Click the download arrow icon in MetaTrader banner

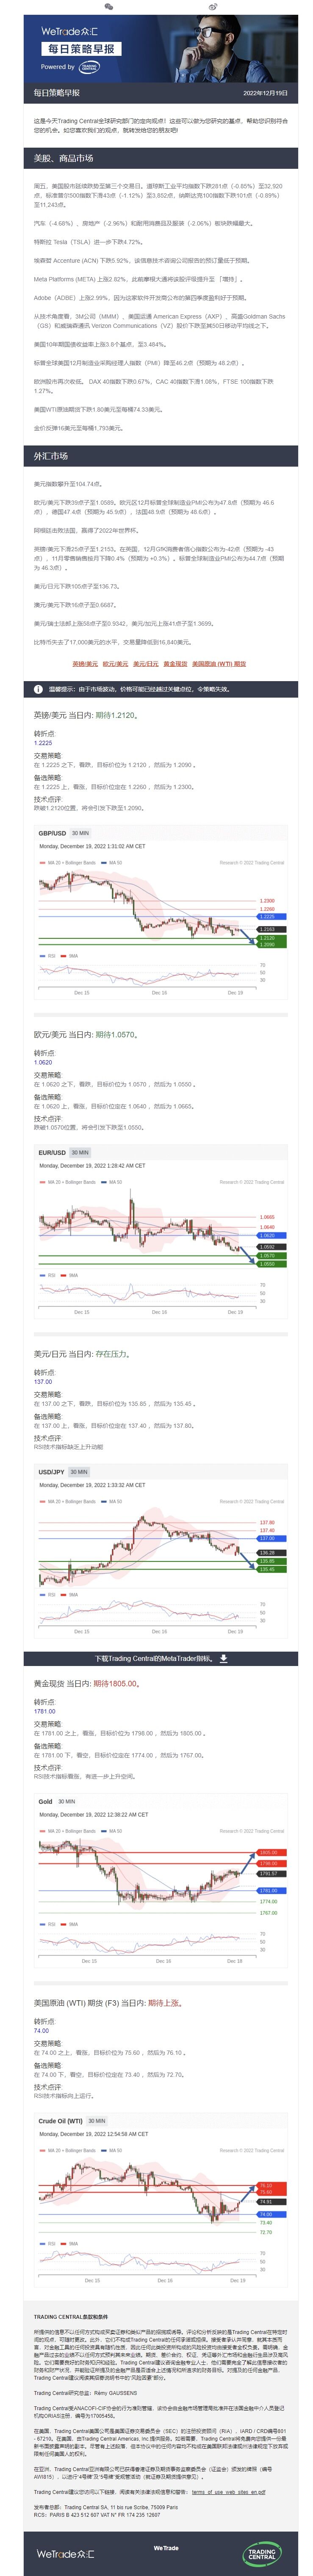(223, 1658)
